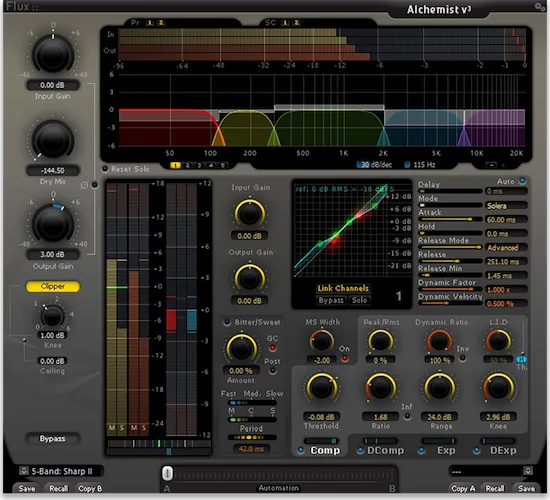The width and height of the screenshot is (550, 500).
Task: Switch to the Comp section tab
Action: 325,450
